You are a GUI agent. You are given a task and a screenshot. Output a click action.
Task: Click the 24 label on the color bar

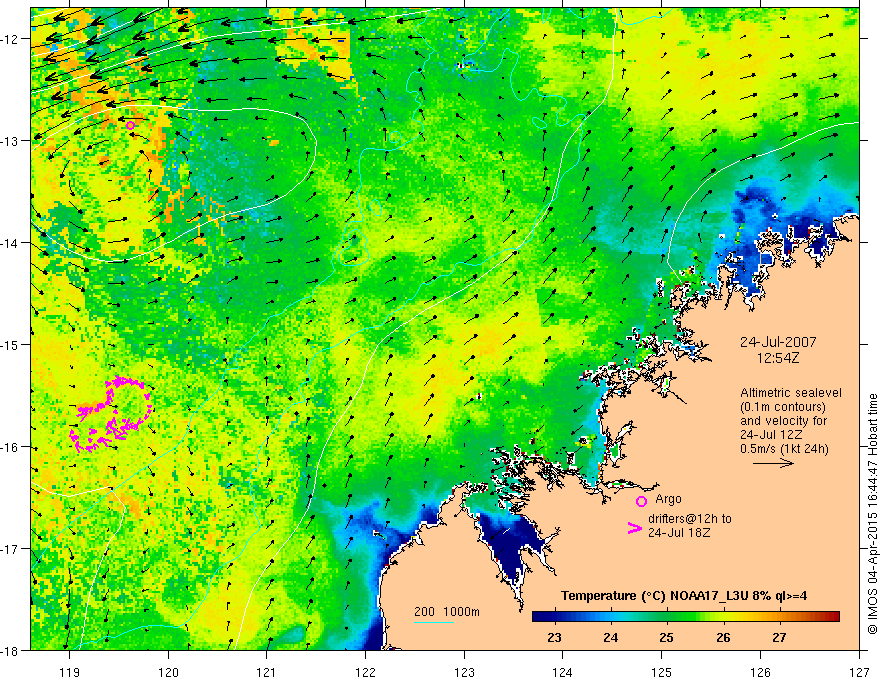(x=611, y=637)
